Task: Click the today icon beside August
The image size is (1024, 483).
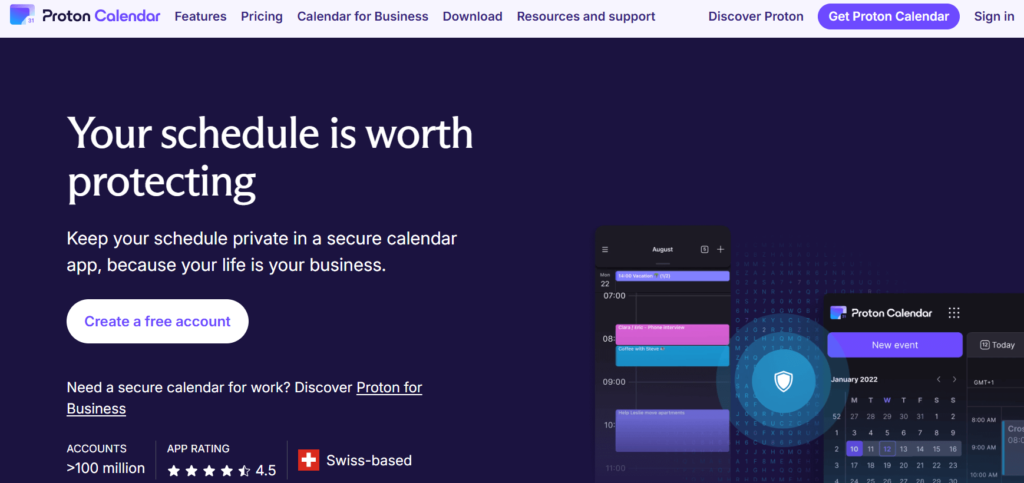Action: point(705,249)
